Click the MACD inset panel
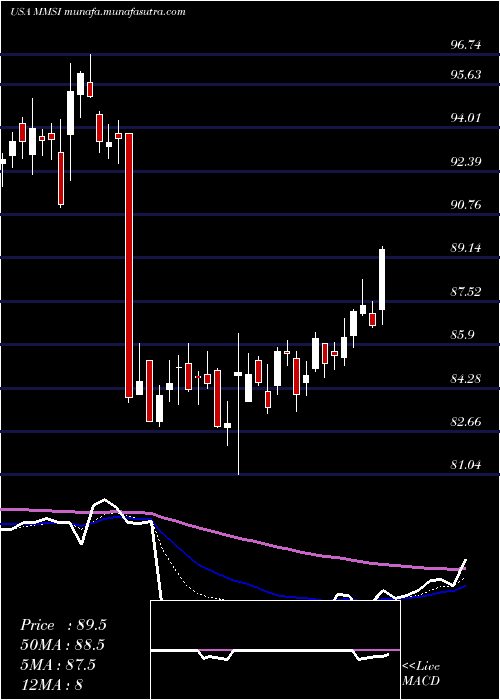 point(275,650)
